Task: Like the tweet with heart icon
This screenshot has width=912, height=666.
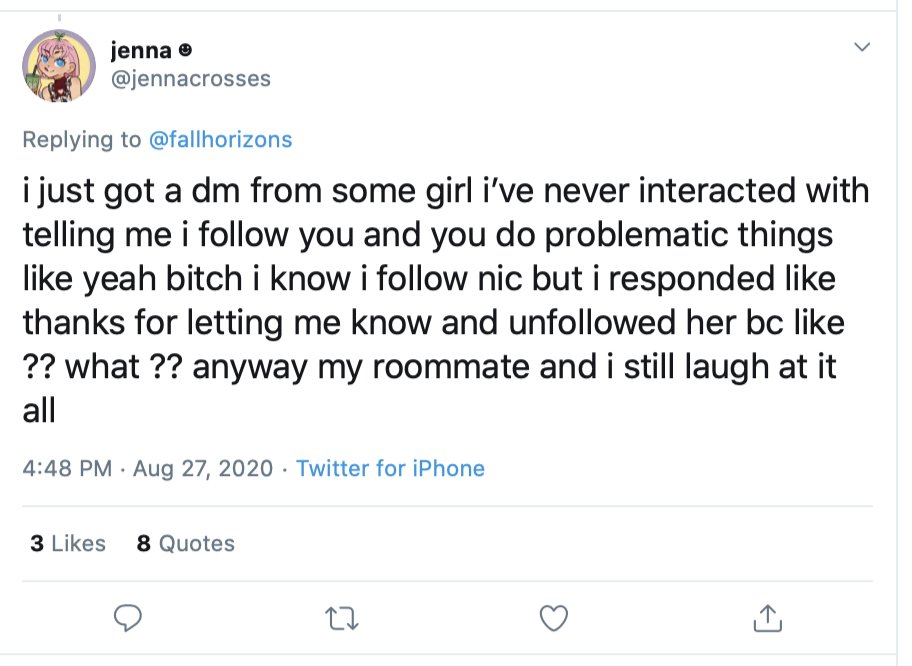Action: coord(553,618)
